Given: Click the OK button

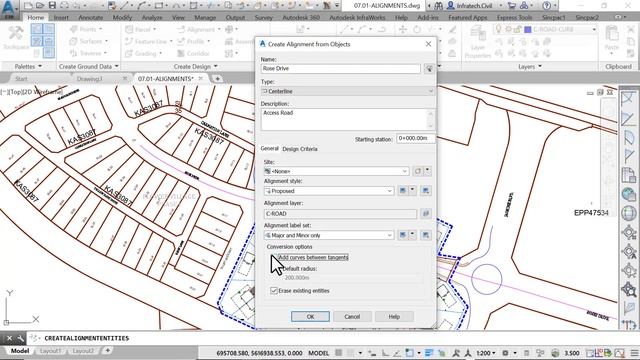Looking at the screenshot, I should coord(310,316).
